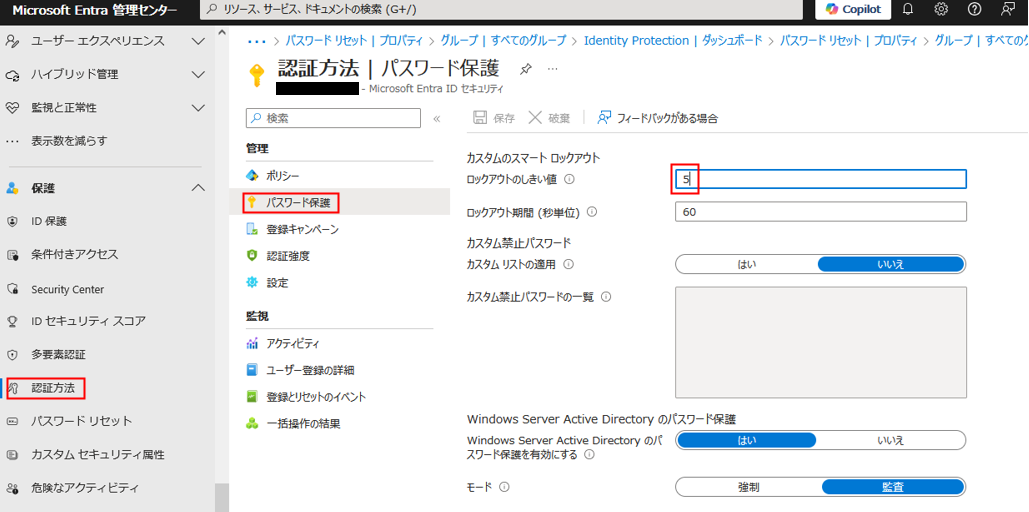Show info for カスタム リストの適用
This screenshot has width=1029, height=512.
(568, 264)
